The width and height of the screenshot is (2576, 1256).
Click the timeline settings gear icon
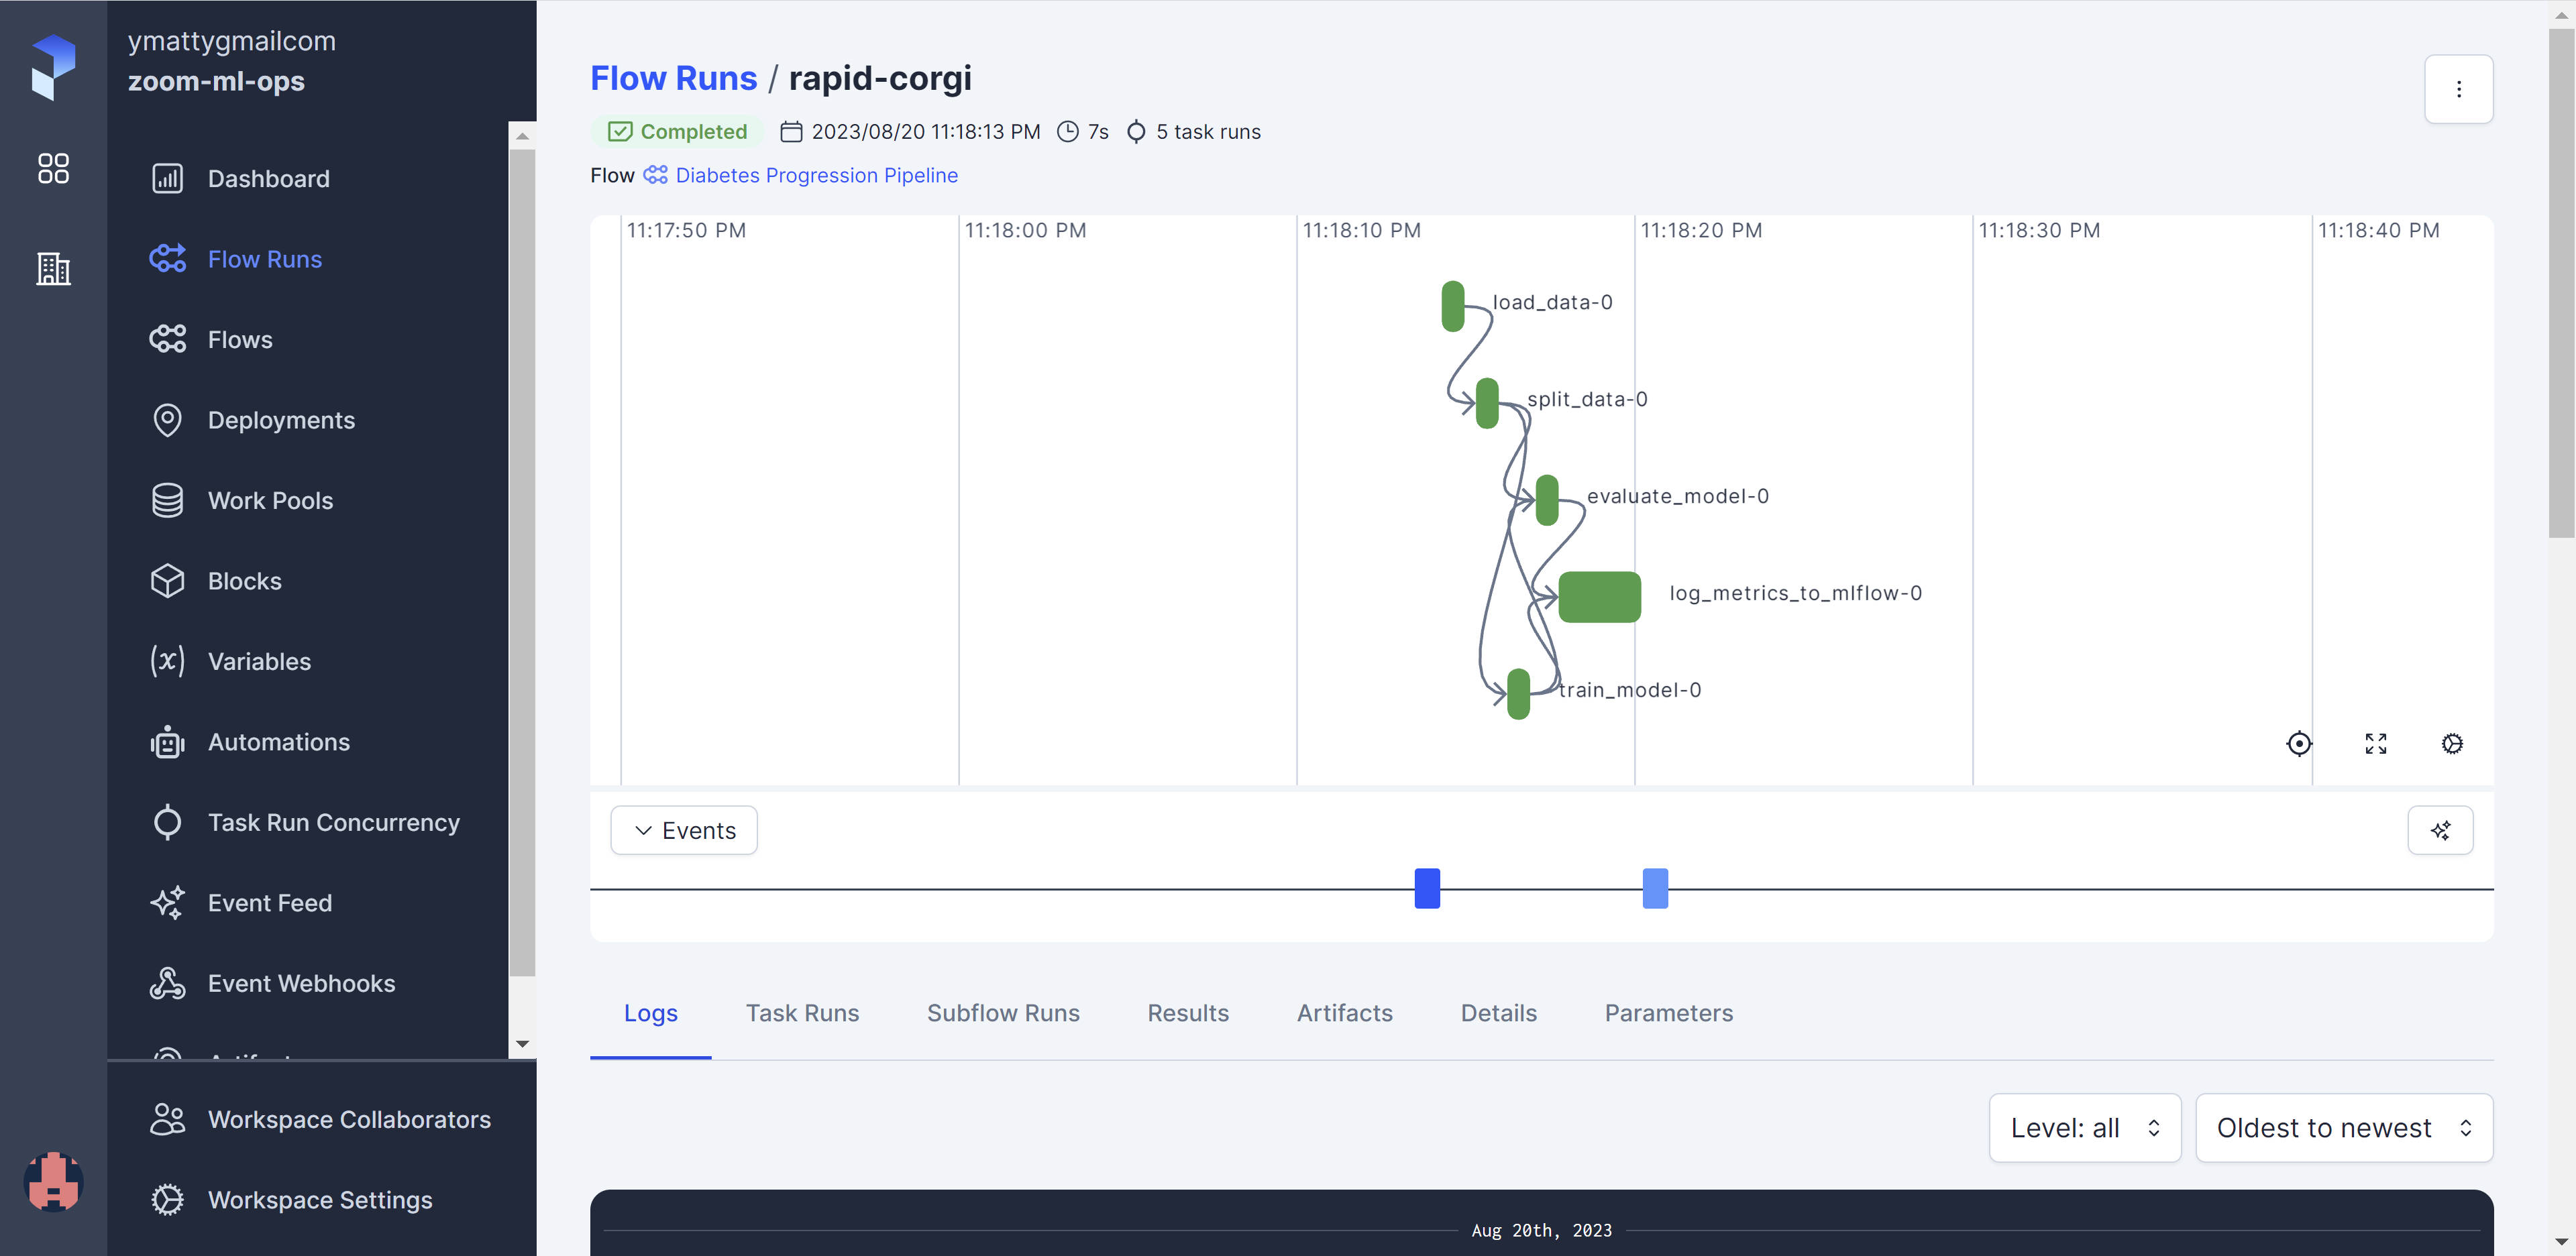tap(2453, 744)
